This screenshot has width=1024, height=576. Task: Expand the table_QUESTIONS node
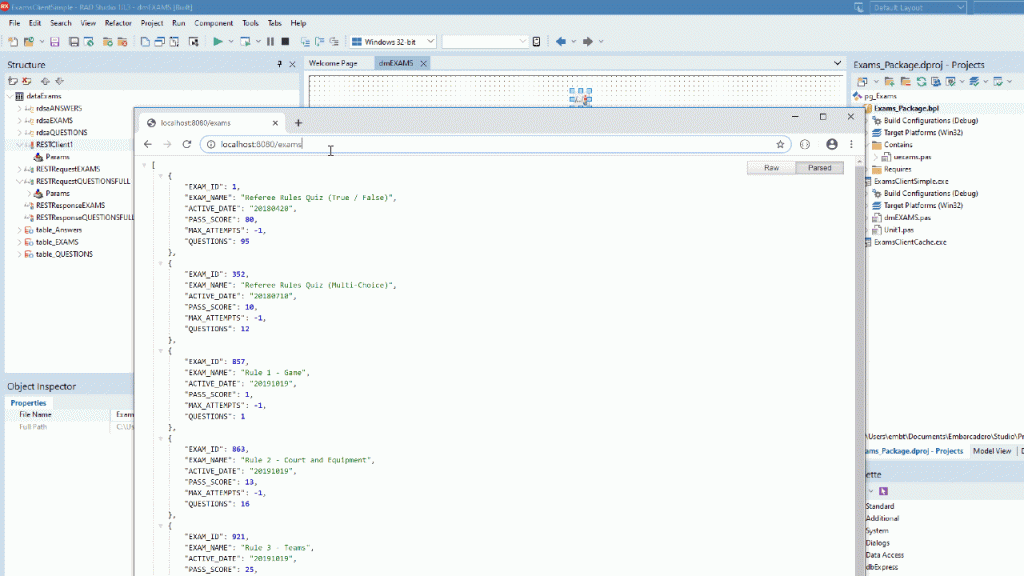(19, 254)
